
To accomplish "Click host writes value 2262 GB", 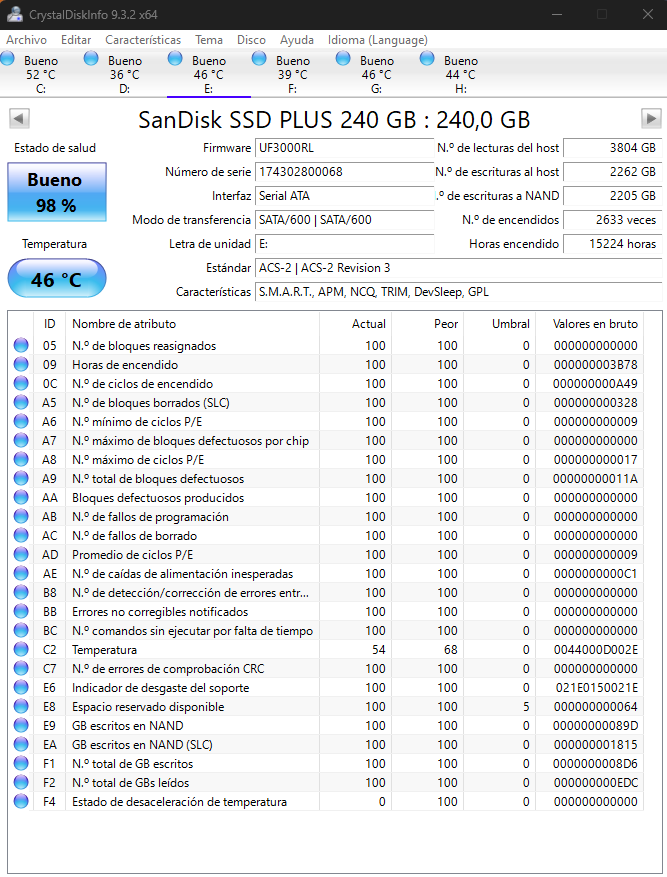I will click(612, 172).
